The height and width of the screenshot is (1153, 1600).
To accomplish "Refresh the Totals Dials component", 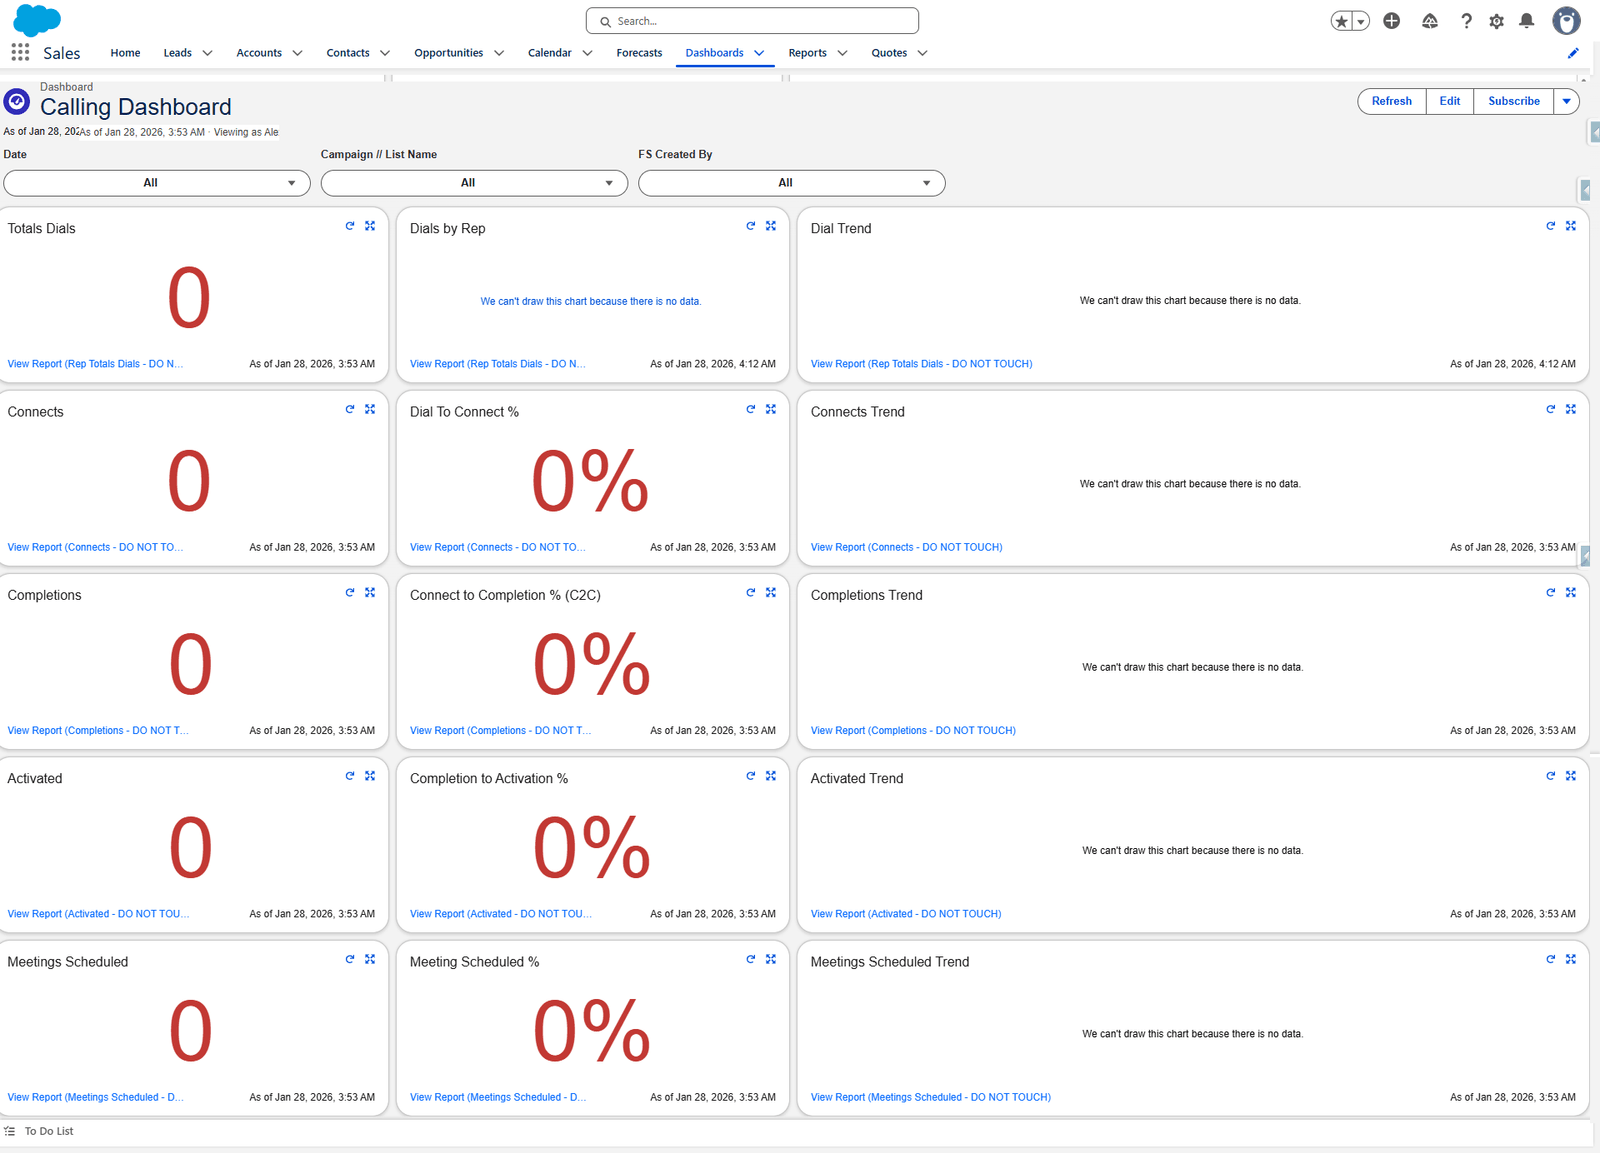I will click(350, 226).
